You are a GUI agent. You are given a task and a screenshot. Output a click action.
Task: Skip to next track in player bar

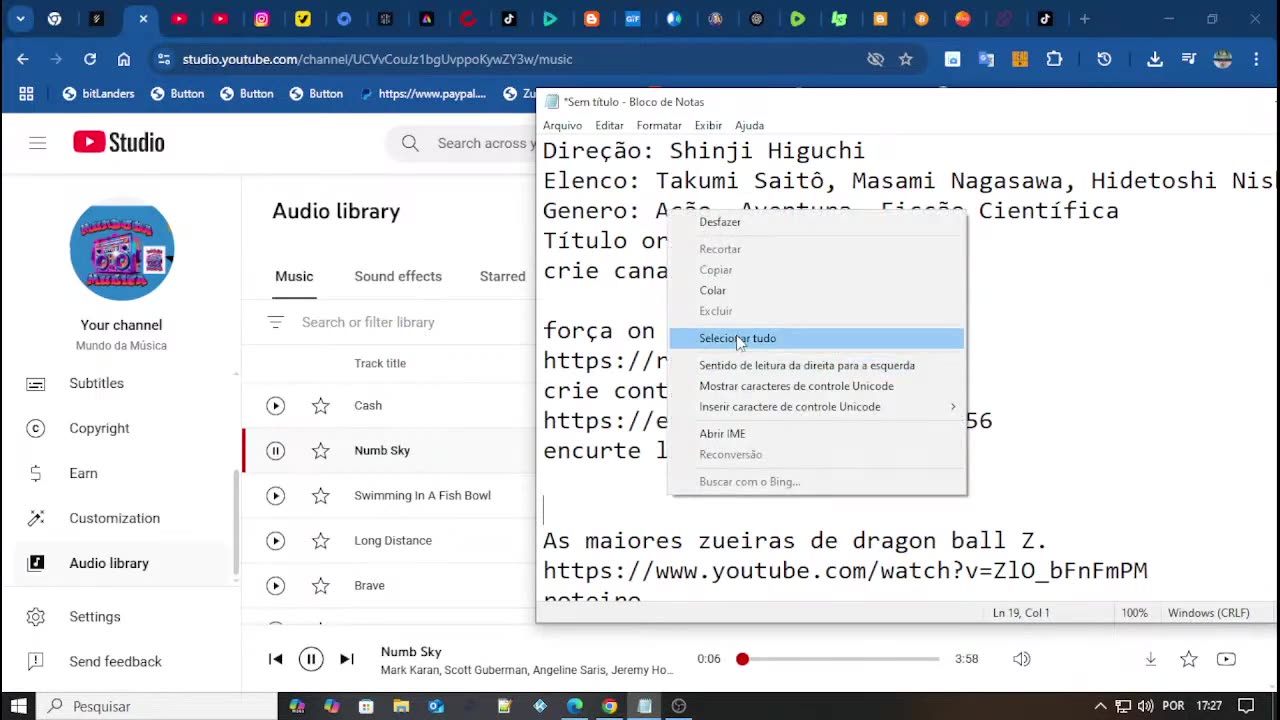[x=347, y=659]
